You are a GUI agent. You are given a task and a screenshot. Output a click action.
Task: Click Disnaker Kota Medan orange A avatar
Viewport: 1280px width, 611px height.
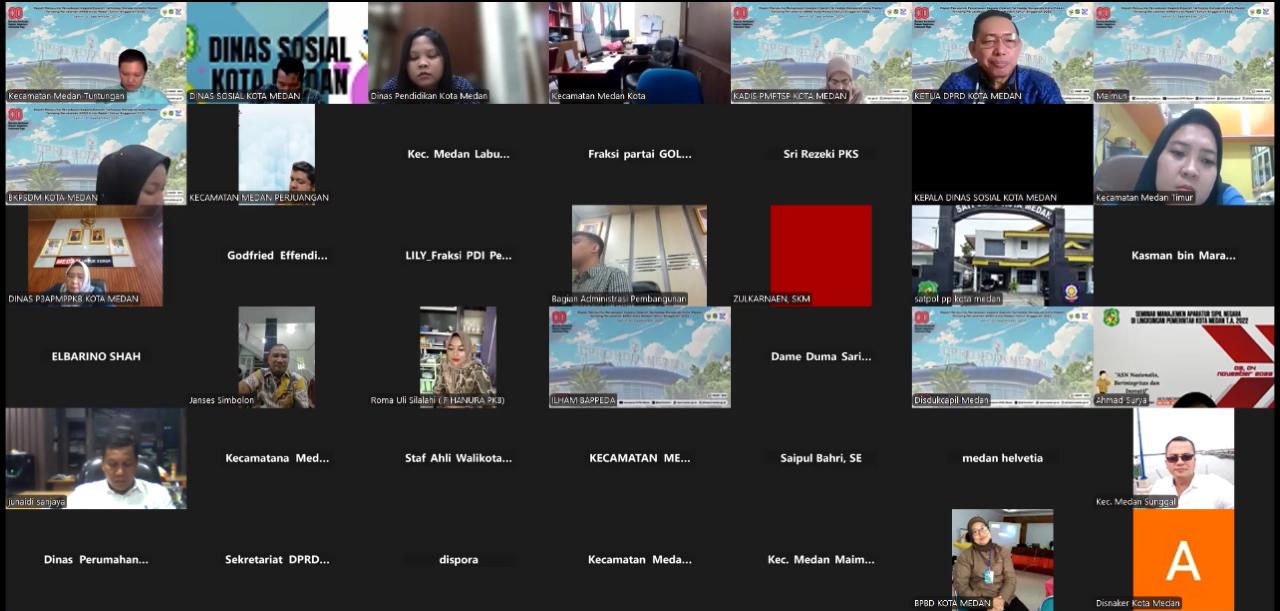click(x=1183, y=558)
